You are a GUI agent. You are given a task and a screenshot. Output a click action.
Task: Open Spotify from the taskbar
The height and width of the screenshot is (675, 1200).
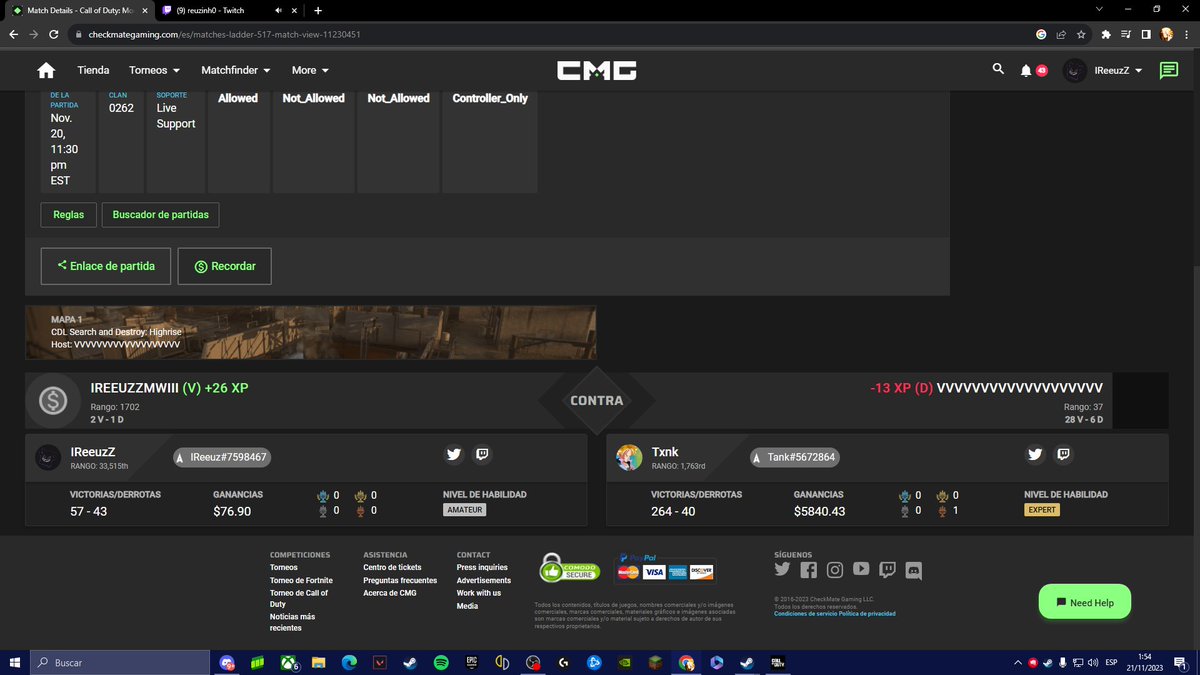[x=441, y=662]
